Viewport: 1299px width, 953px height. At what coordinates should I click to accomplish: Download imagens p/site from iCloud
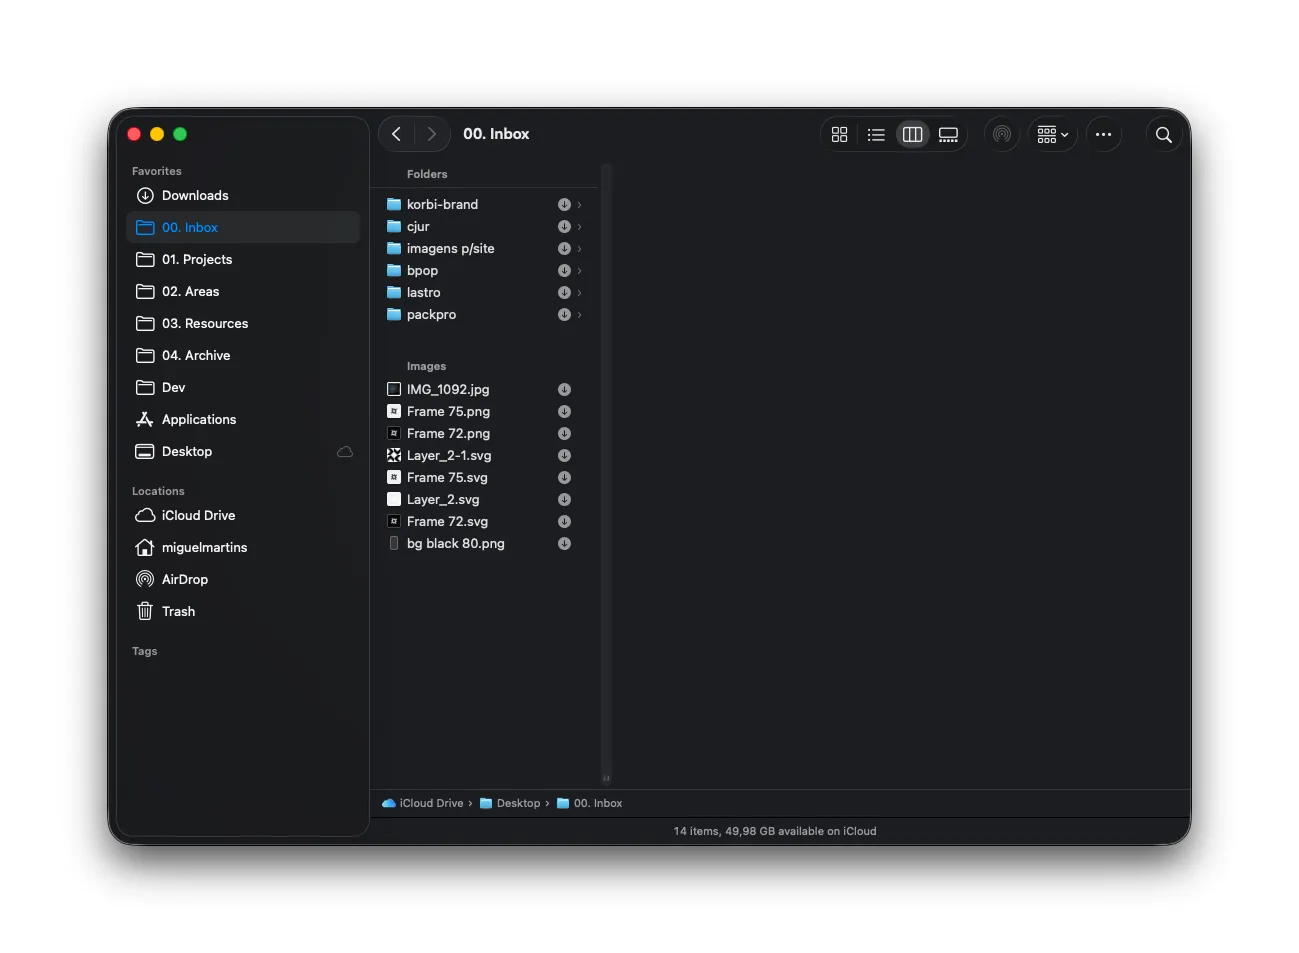564,248
